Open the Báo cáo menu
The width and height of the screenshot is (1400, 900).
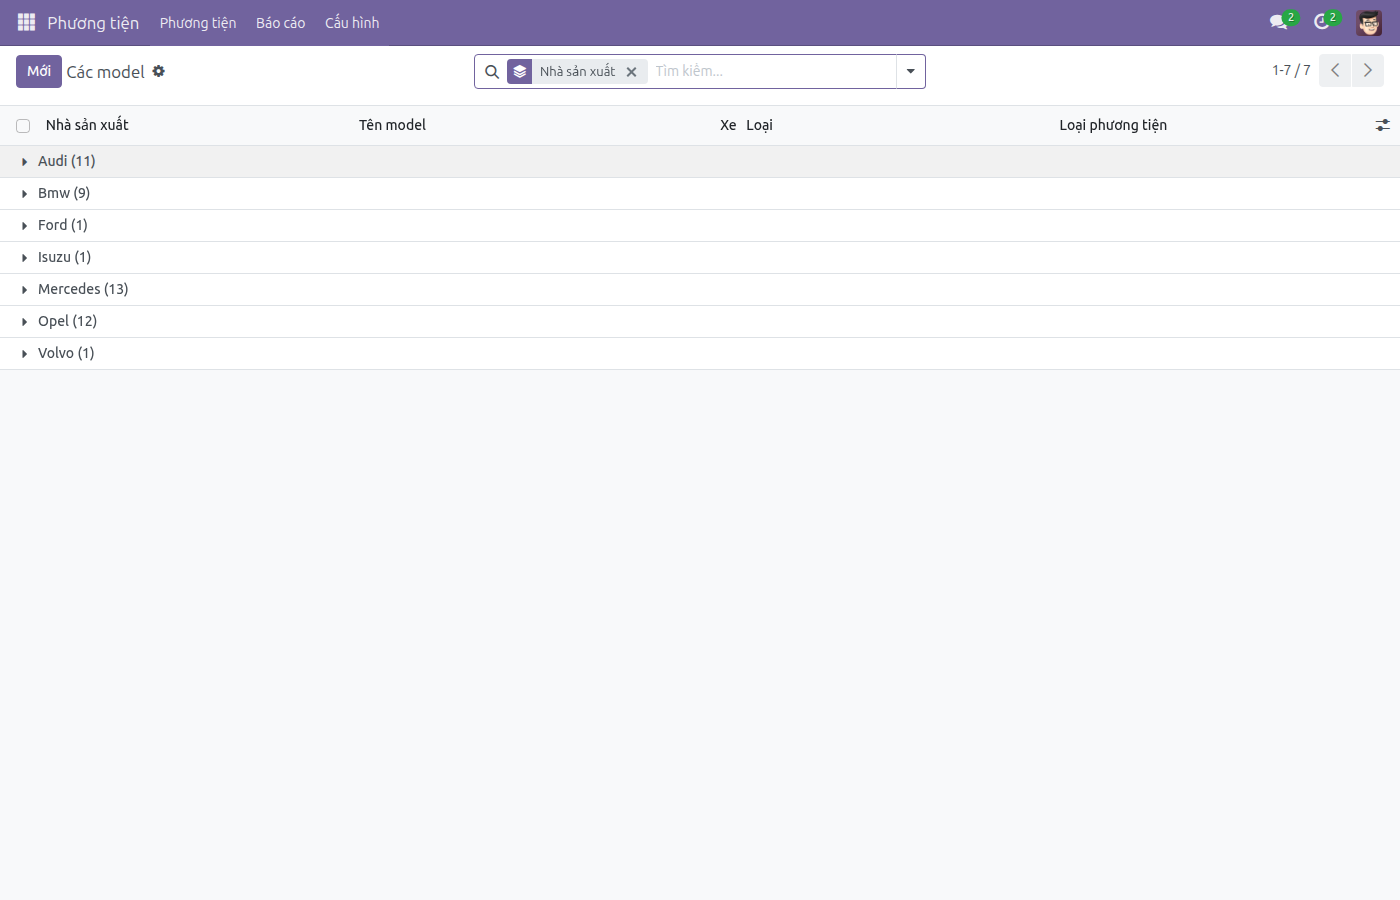click(280, 22)
